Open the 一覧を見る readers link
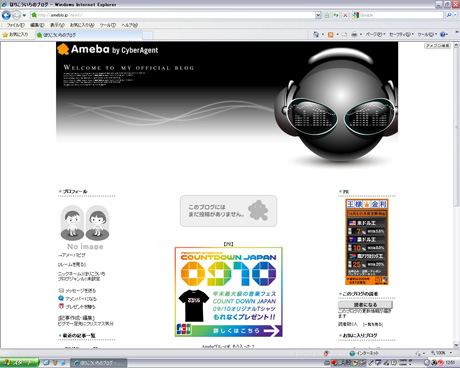The height and width of the screenshot is (368, 460). [x=373, y=324]
